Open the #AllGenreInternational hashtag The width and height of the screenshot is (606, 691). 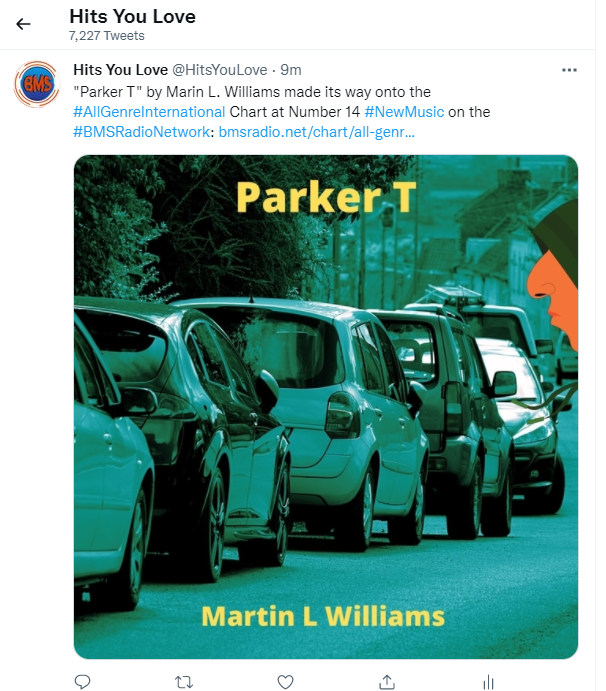(149, 112)
